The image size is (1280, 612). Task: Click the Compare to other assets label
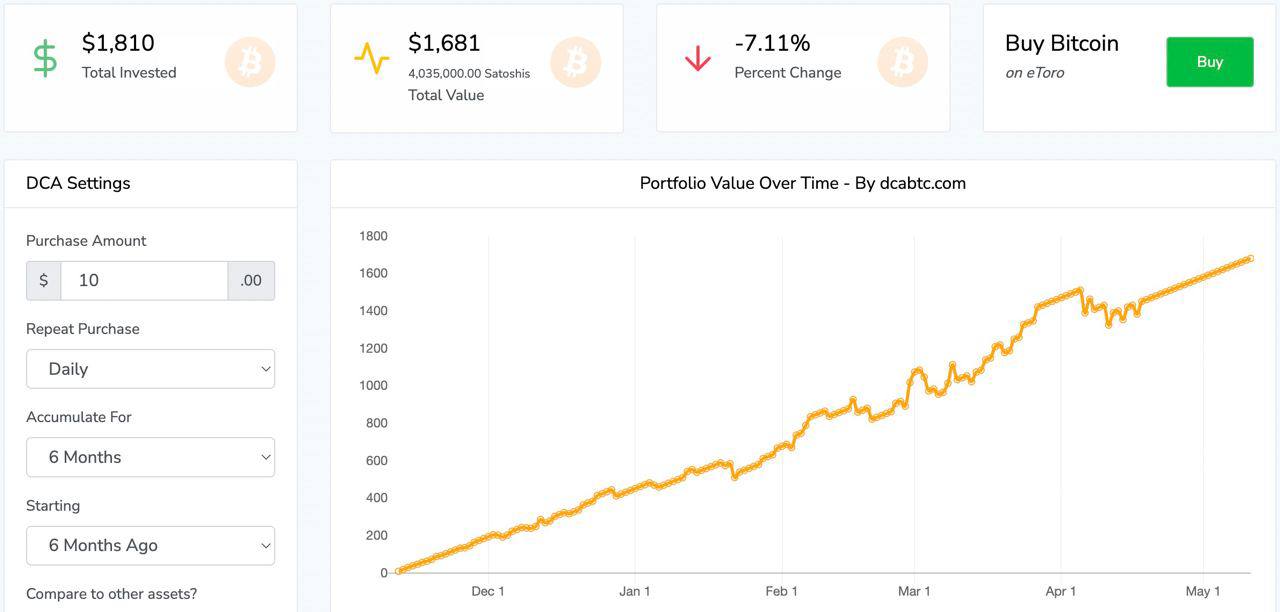(x=112, y=594)
